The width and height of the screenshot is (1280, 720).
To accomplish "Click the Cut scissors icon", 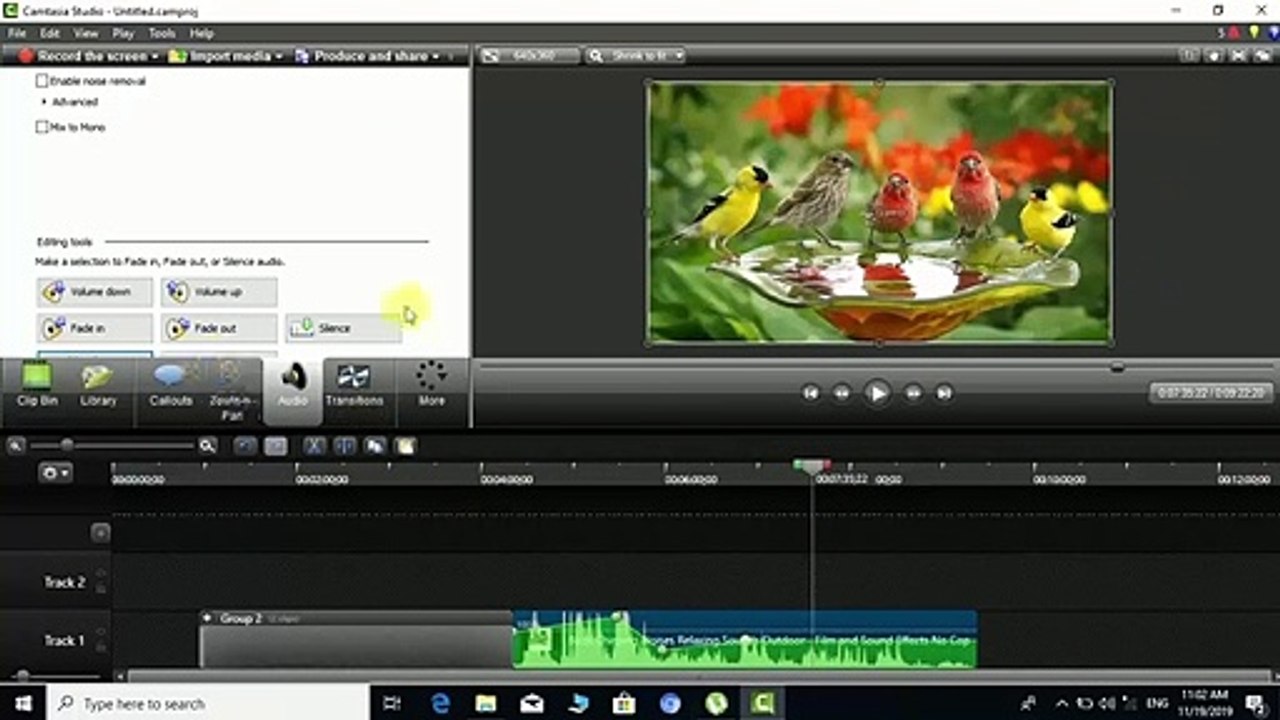I will point(314,446).
